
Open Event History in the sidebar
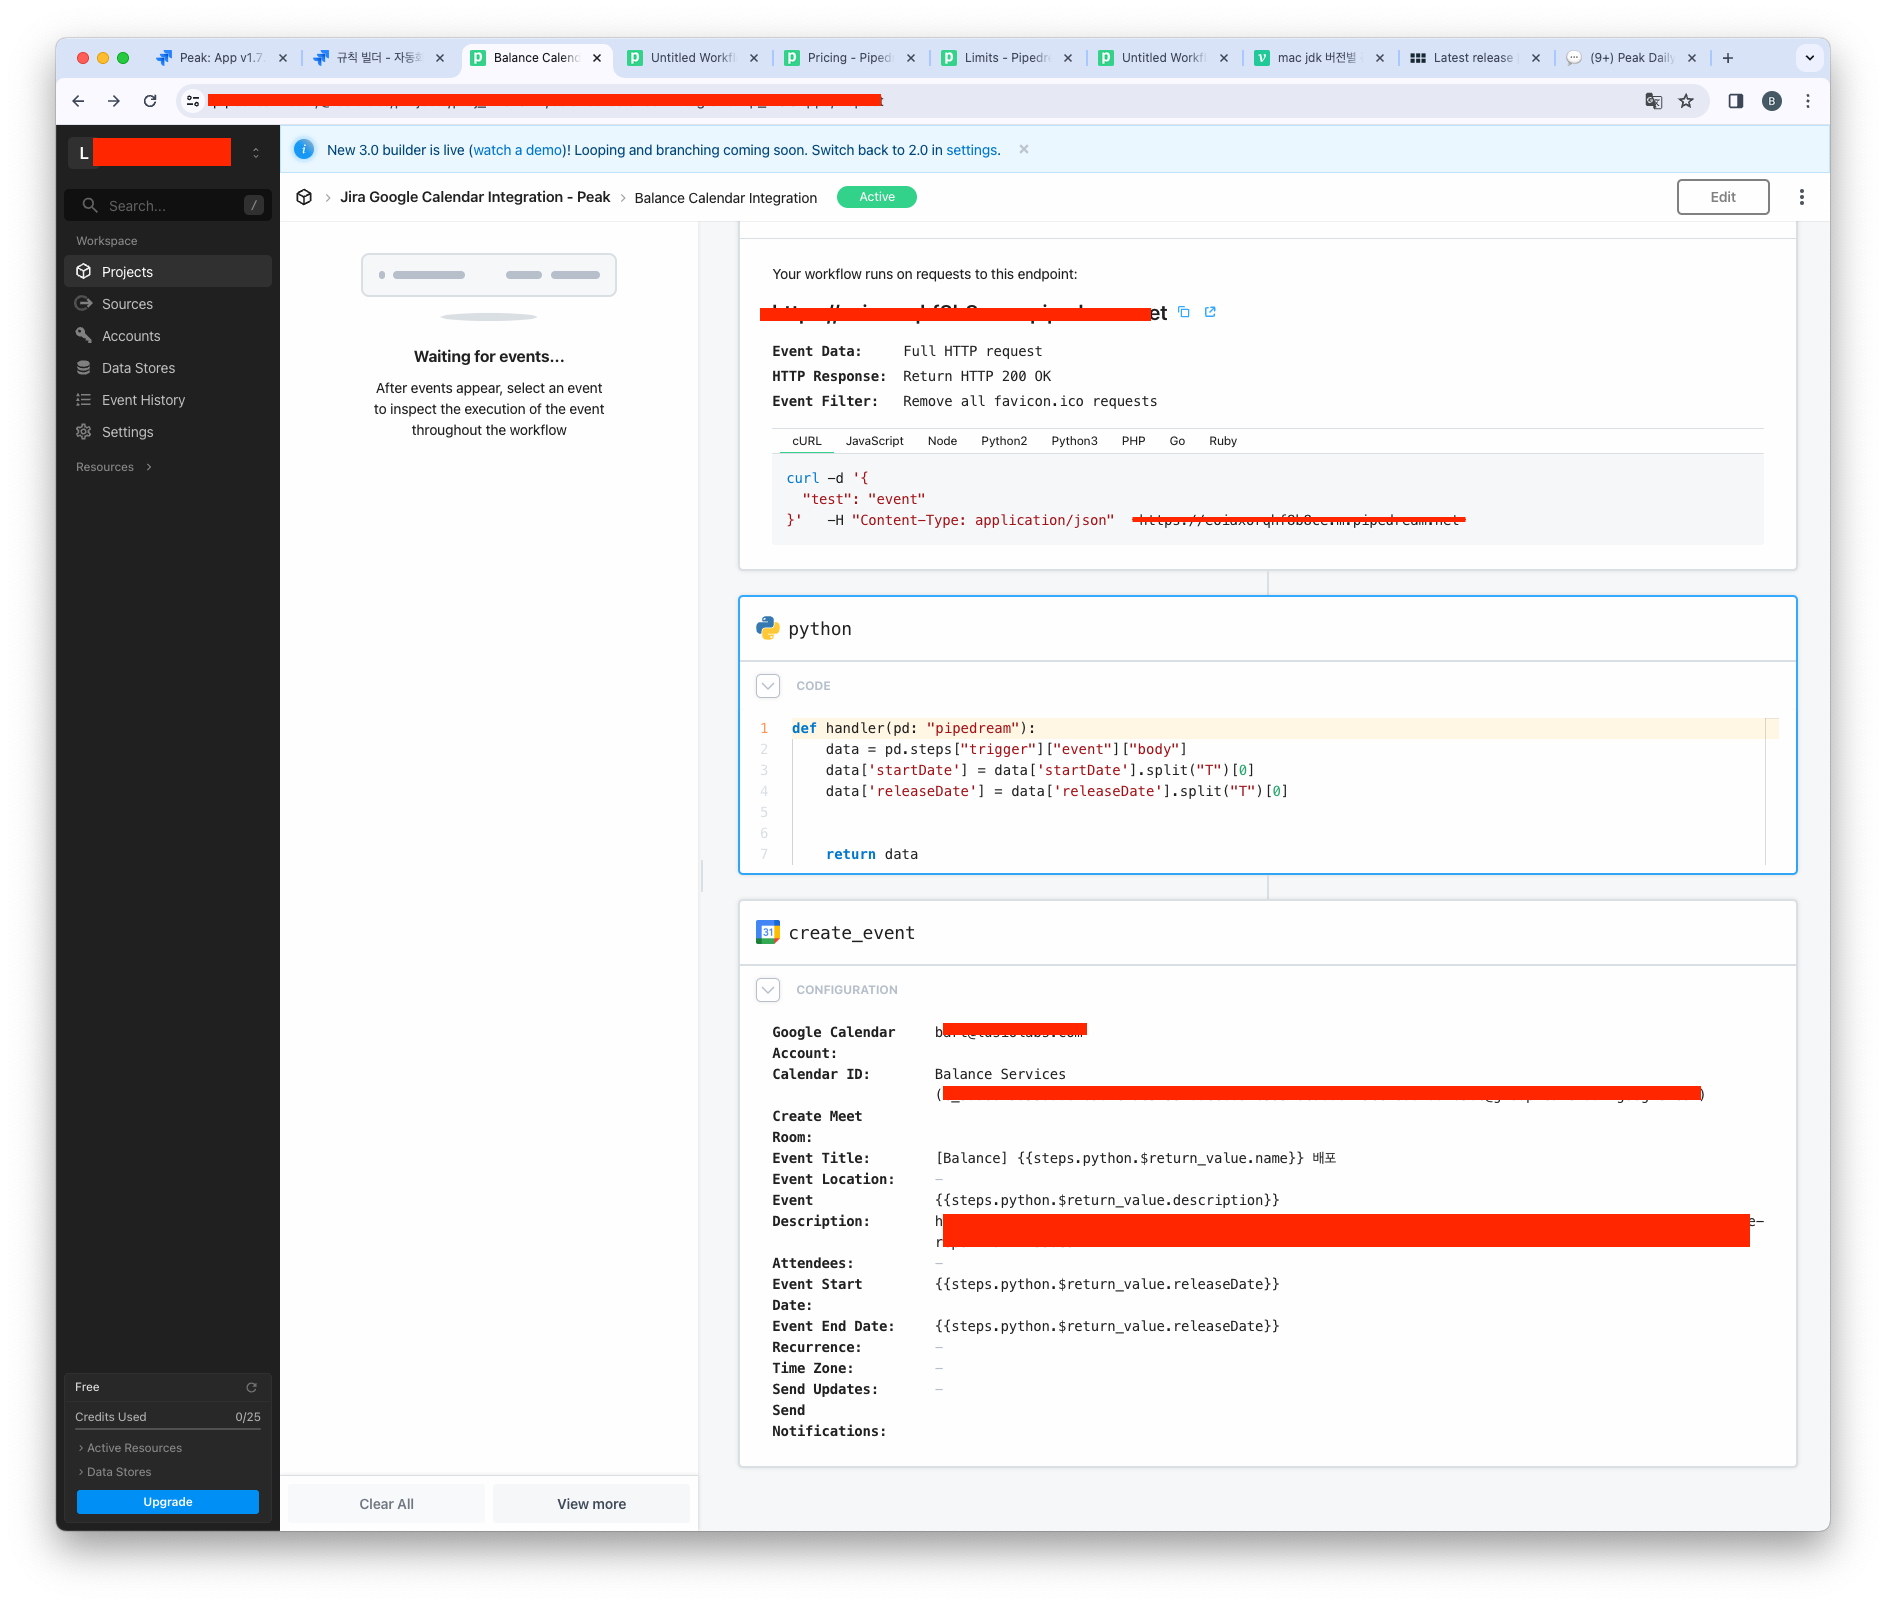click(x=168, y=399)
